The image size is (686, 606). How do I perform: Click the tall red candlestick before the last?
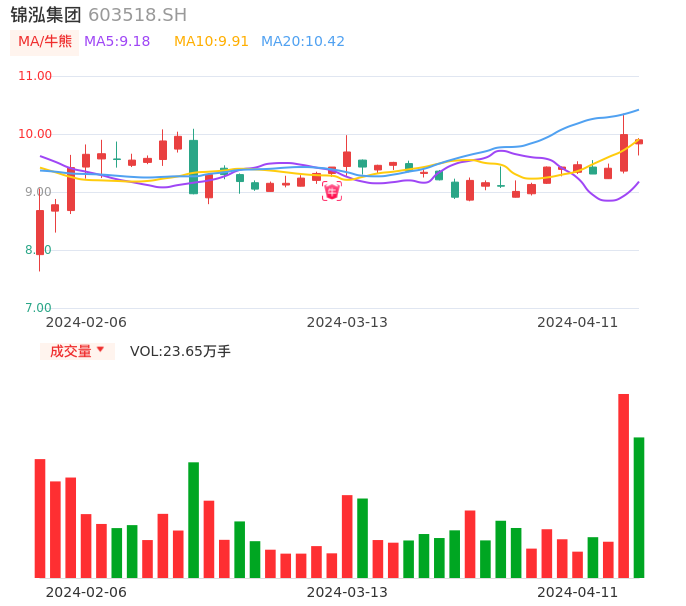click(623, 152)
